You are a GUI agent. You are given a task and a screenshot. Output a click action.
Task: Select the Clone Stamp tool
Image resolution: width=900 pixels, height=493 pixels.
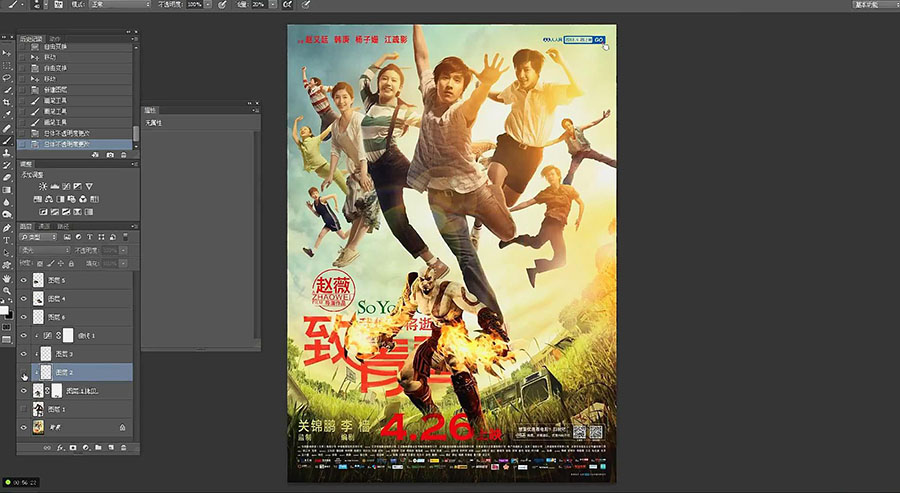7,153
